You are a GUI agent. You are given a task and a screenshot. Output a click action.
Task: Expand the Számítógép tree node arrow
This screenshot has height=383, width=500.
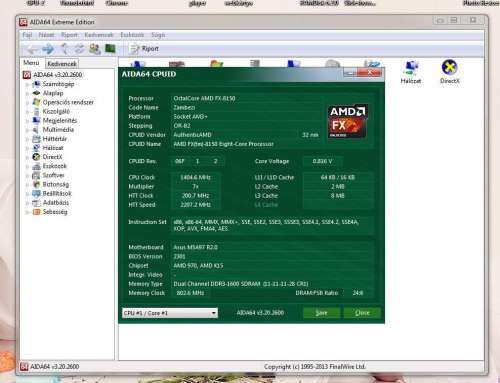(27, 84)
